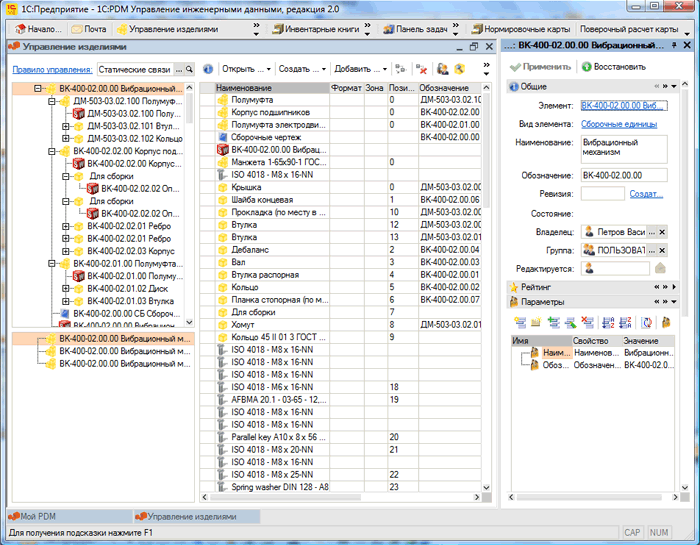Expand the Рейтинг section arrow
Screen dimensions: 700x545
click(674, 287)
